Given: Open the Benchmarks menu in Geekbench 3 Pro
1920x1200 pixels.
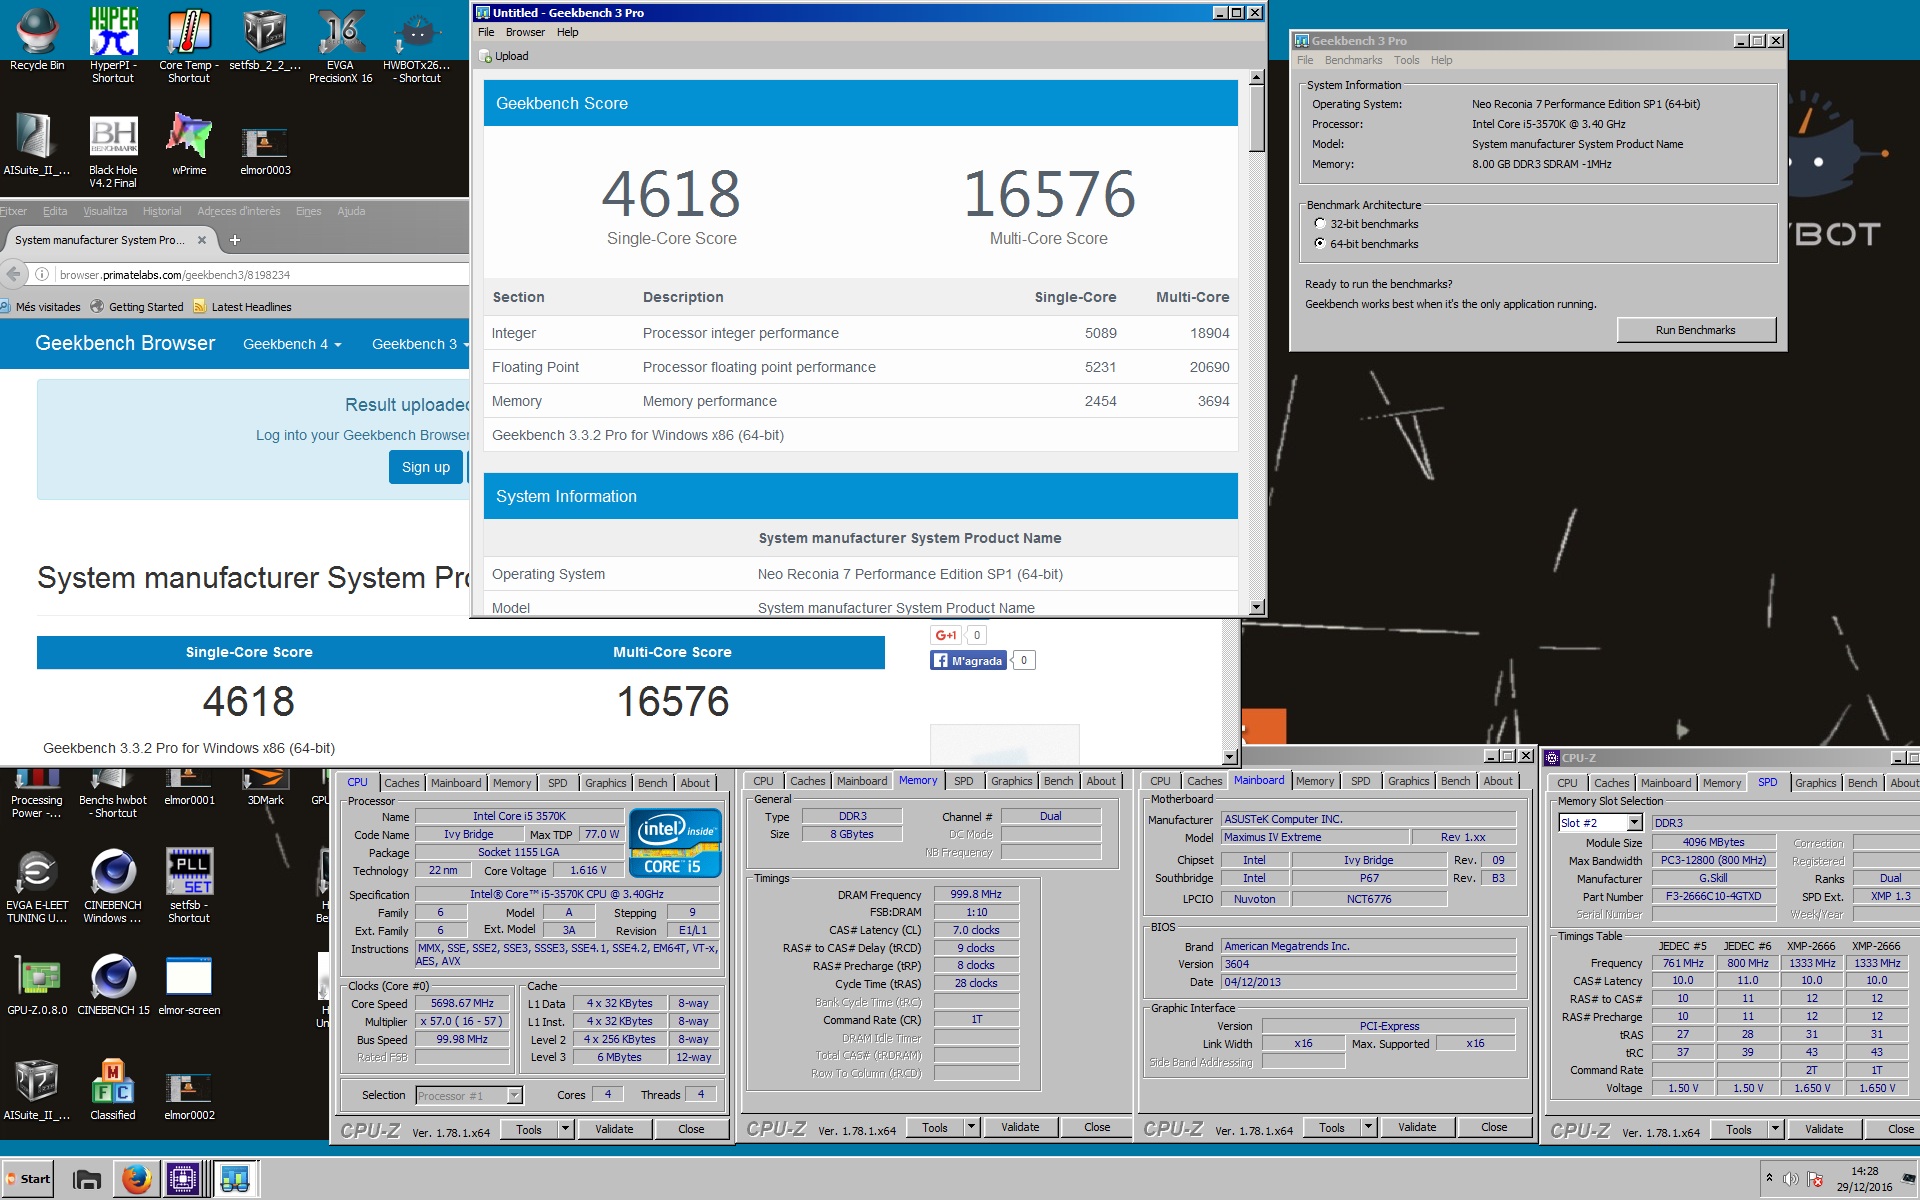Looking at the screenshot, I should (1353, 60).
